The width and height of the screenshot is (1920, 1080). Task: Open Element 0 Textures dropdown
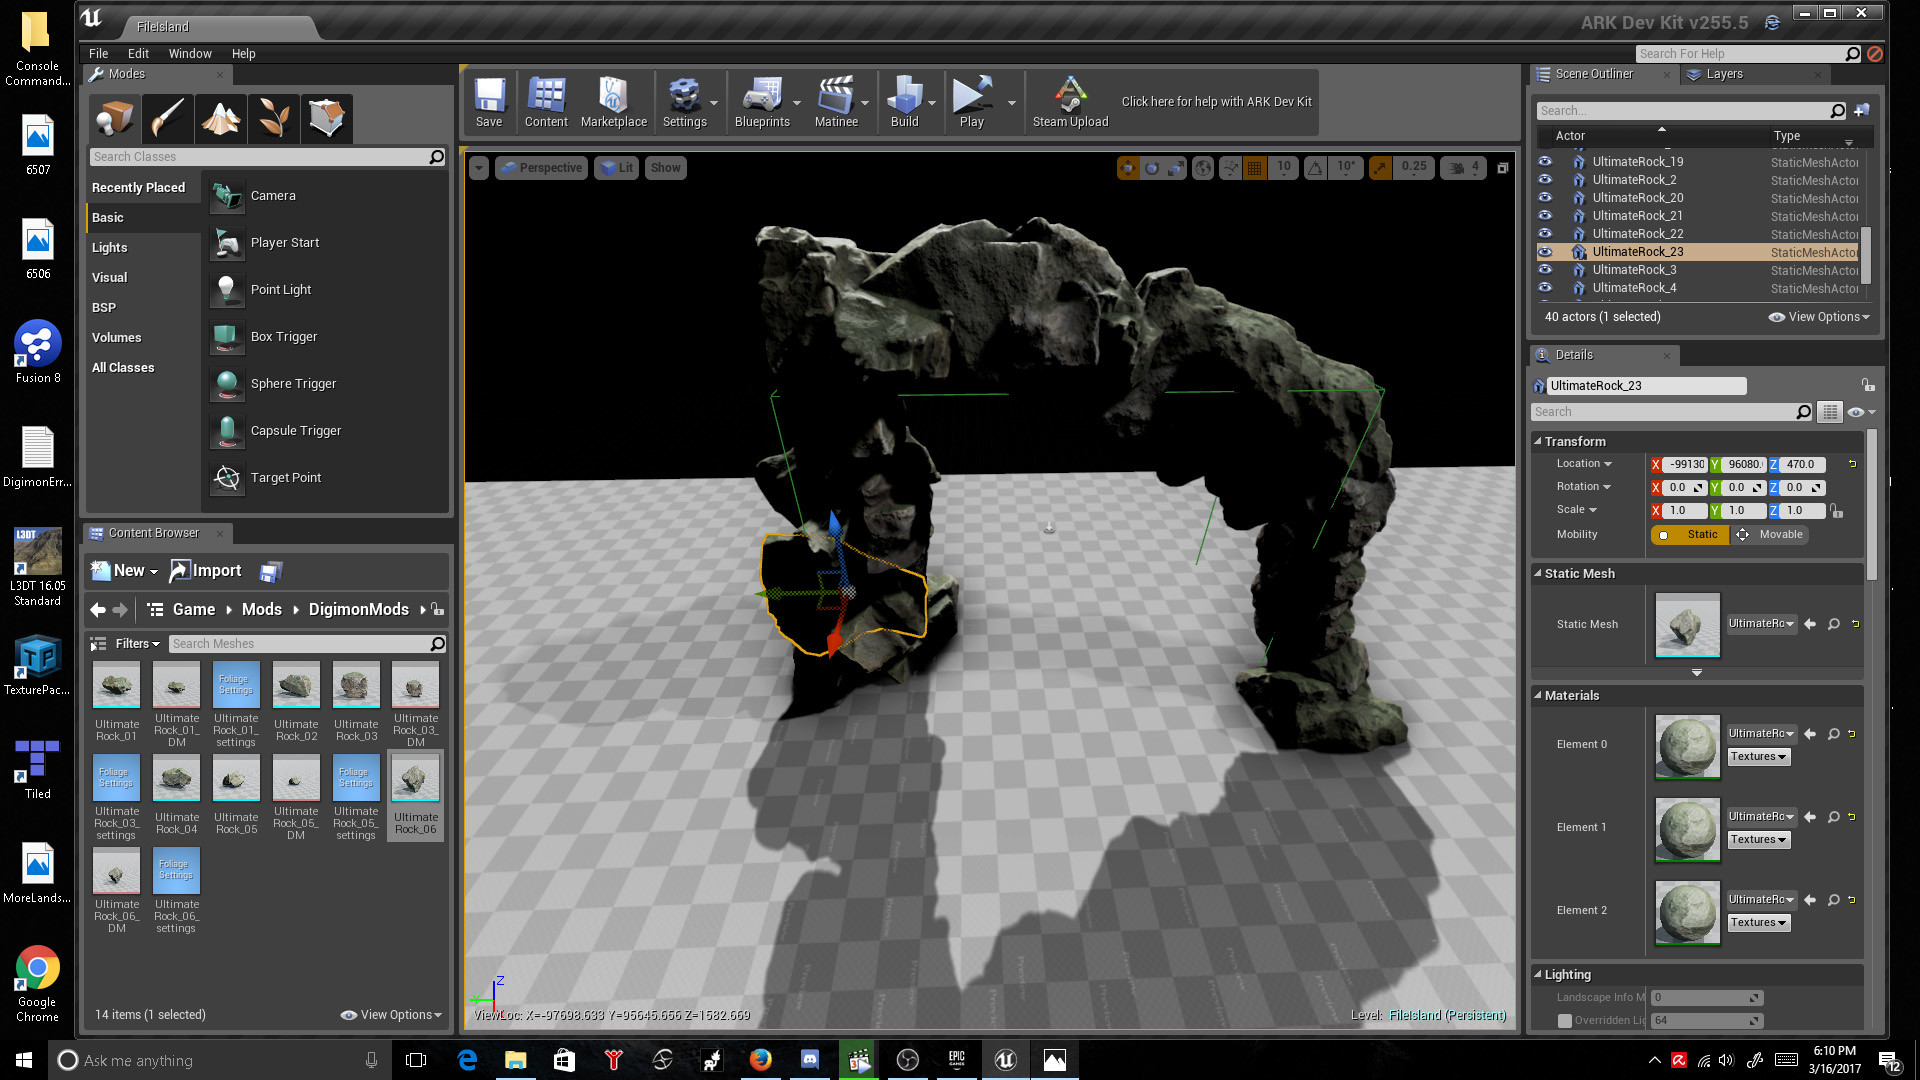pos(1758,757)
